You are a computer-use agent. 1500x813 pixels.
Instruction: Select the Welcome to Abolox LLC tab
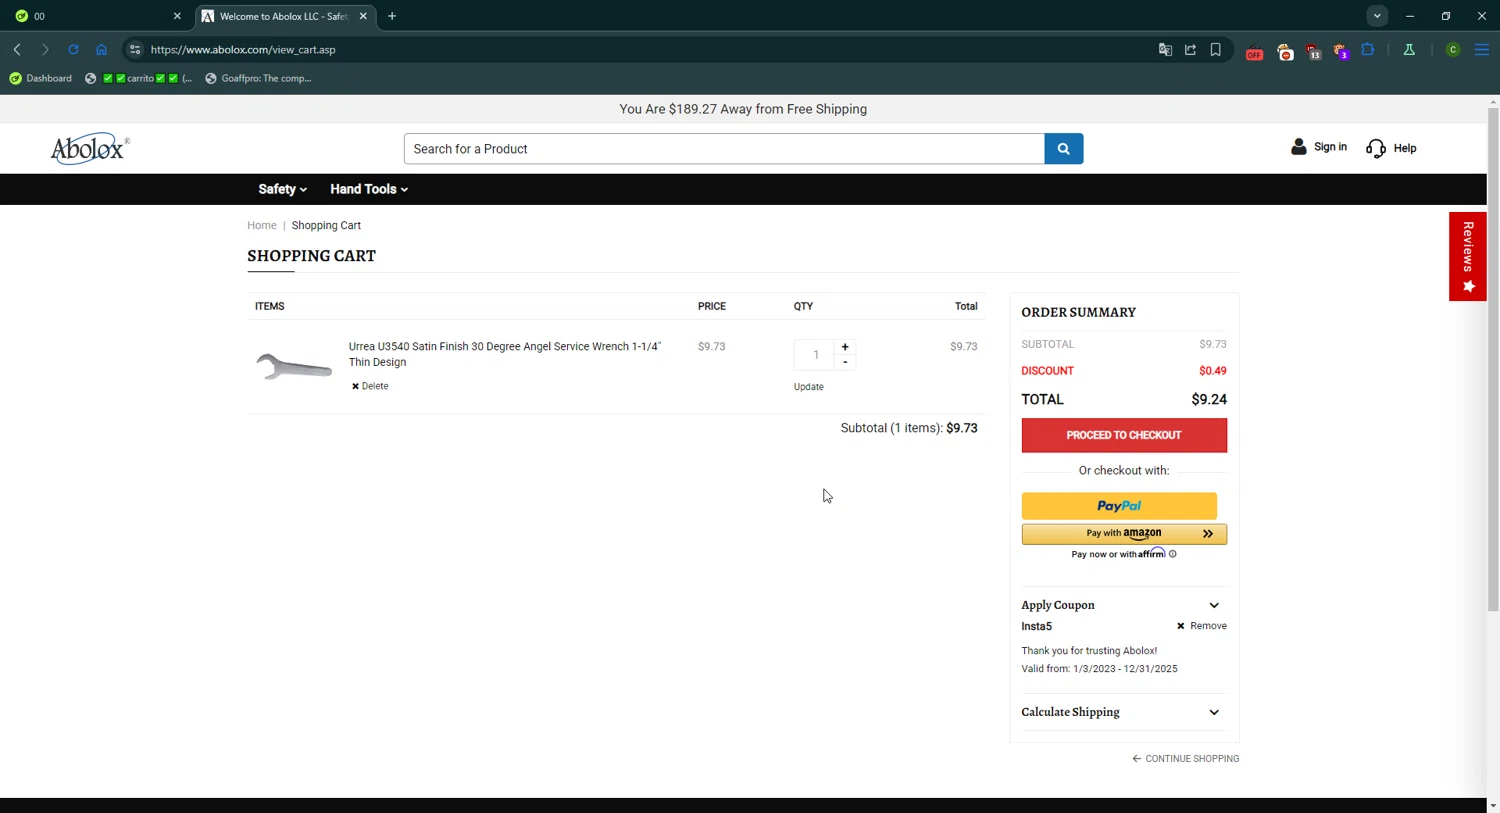(283, 16)
